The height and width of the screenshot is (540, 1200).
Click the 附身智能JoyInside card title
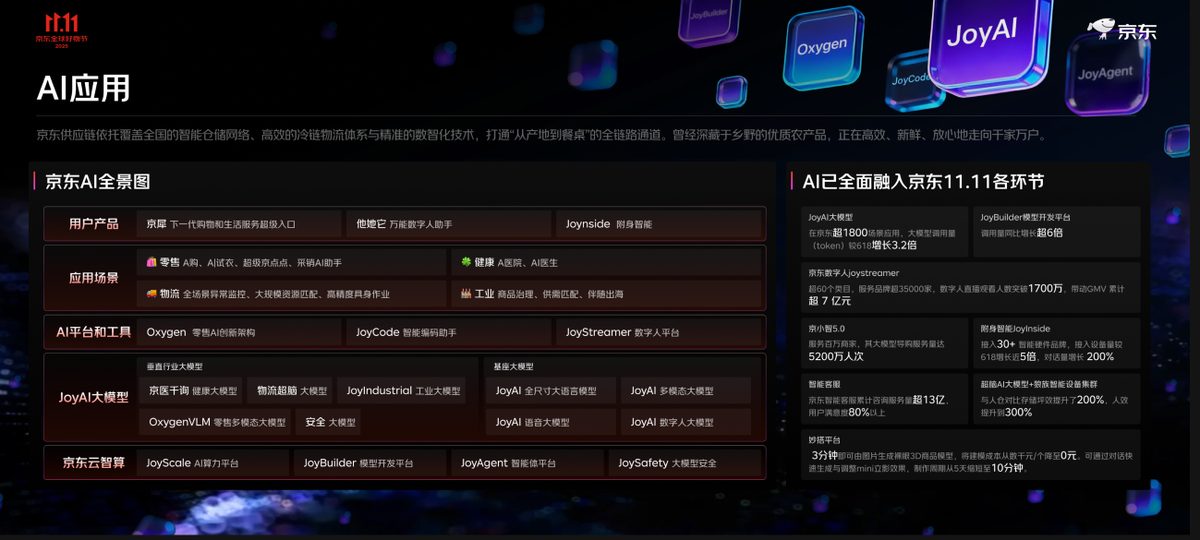tap(1015, 328)
